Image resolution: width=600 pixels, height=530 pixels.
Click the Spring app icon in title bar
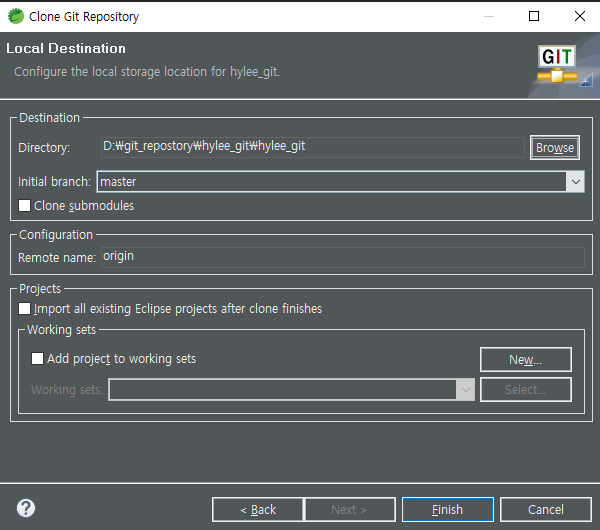[16, 16]
